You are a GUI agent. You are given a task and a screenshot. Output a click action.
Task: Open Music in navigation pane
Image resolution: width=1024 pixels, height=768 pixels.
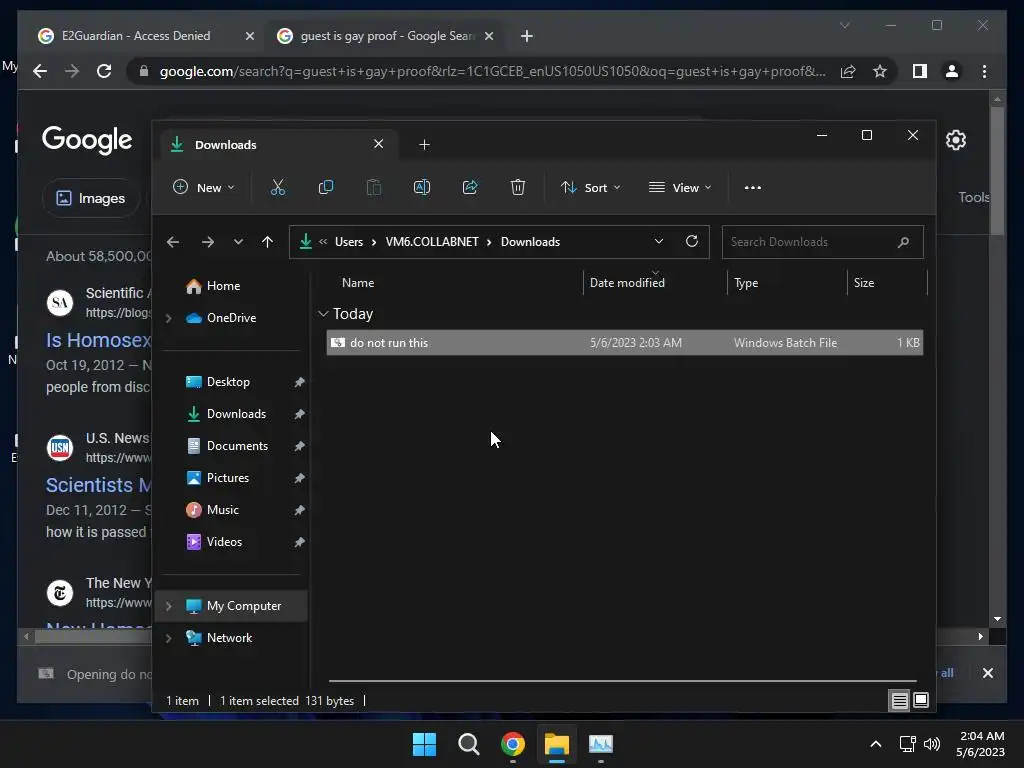click(222, 510)
